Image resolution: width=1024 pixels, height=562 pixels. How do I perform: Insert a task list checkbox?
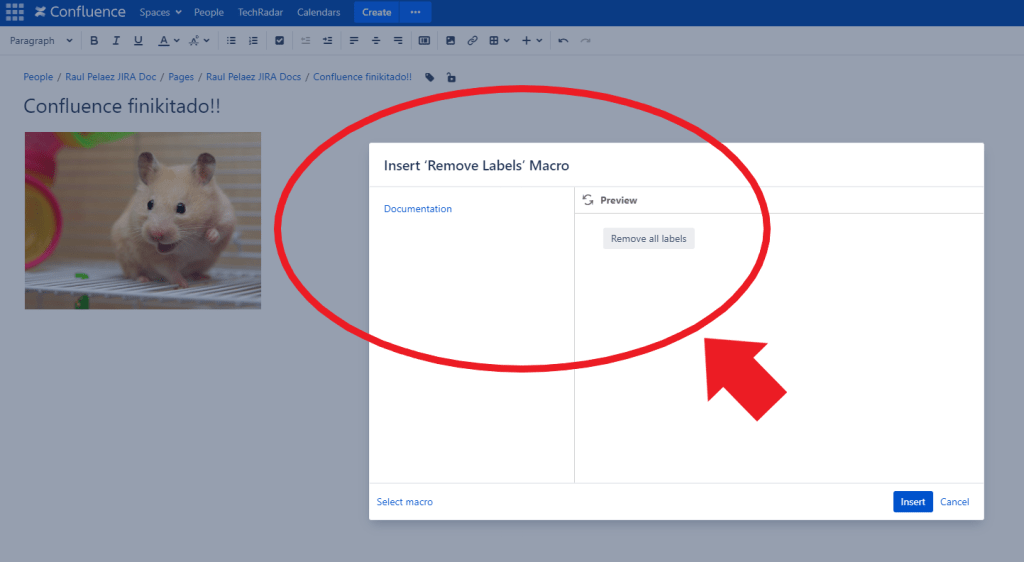[279, 41]
